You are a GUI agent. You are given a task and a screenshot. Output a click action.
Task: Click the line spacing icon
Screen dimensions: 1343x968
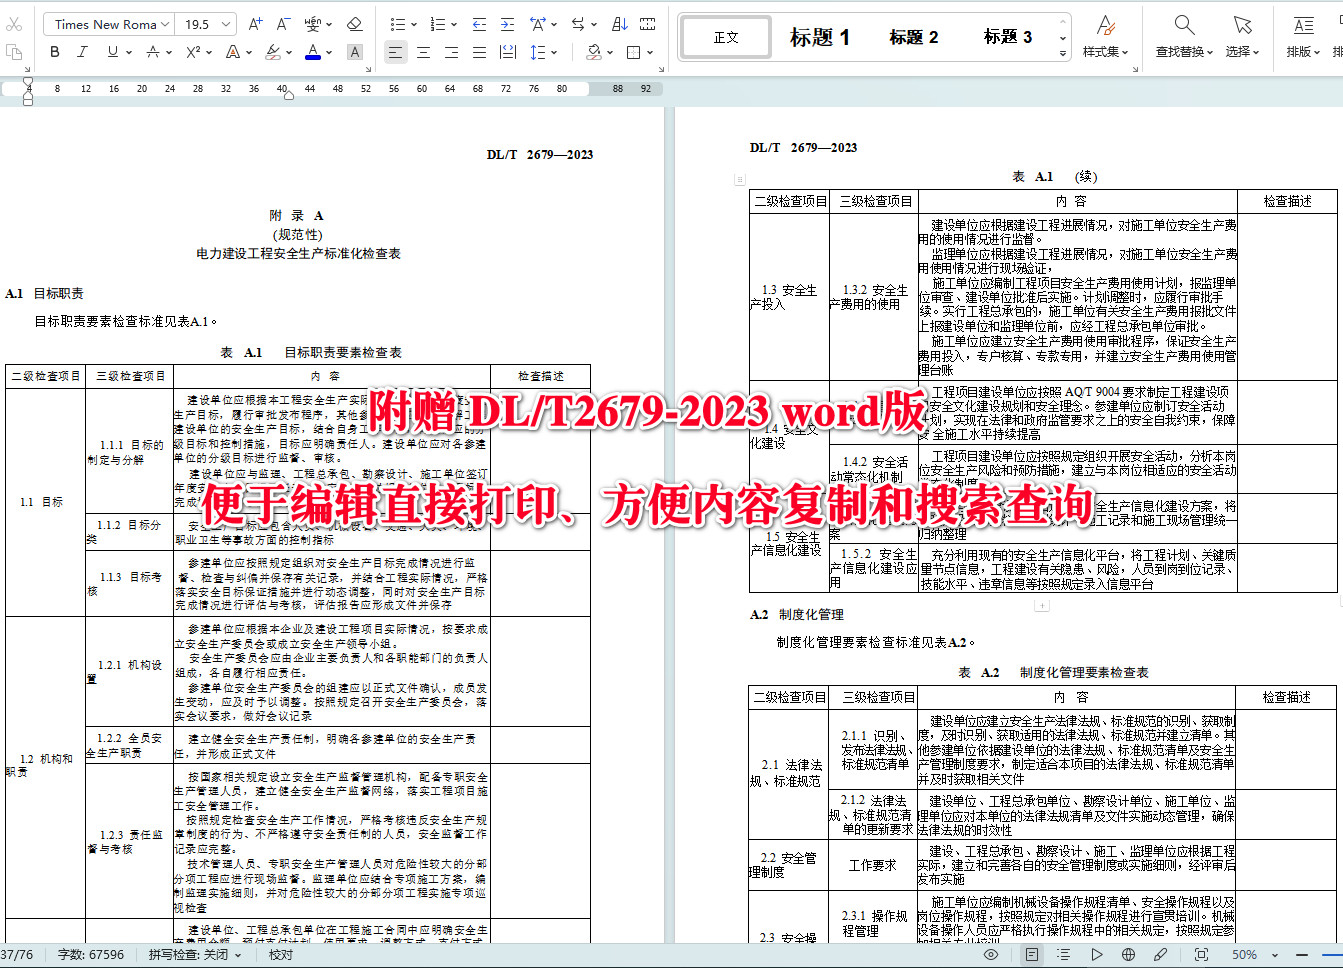point(538,52)
